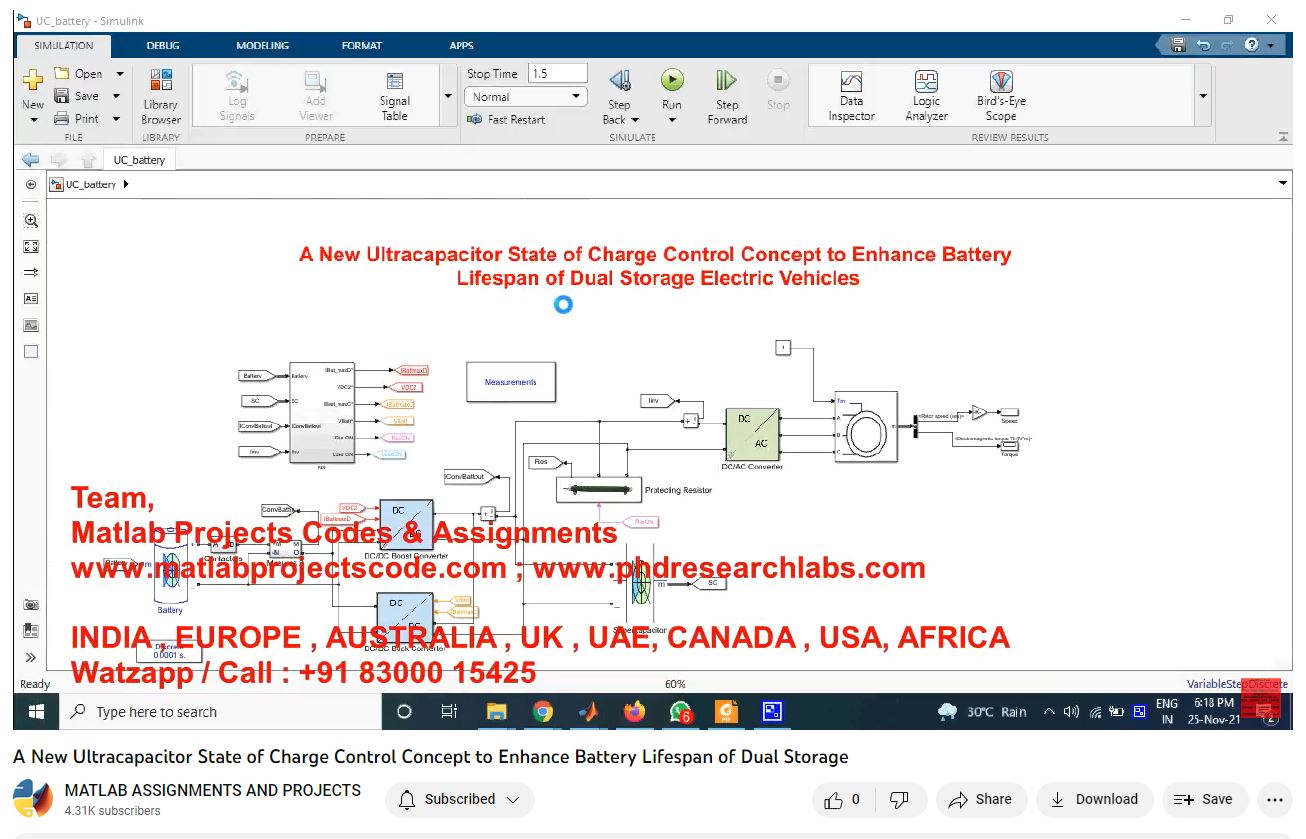Download the YouTube video

[x=1095, y=800]
